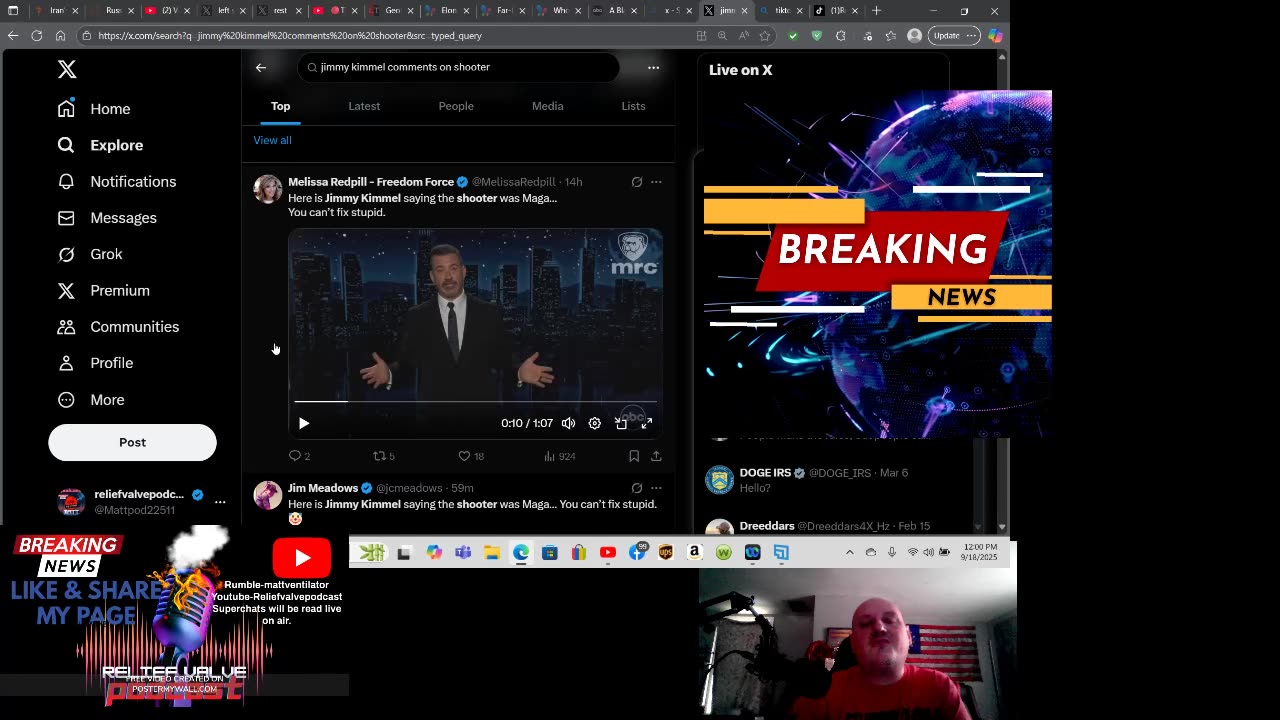Open DOGE IRS account in Live panel

(765, 473)
